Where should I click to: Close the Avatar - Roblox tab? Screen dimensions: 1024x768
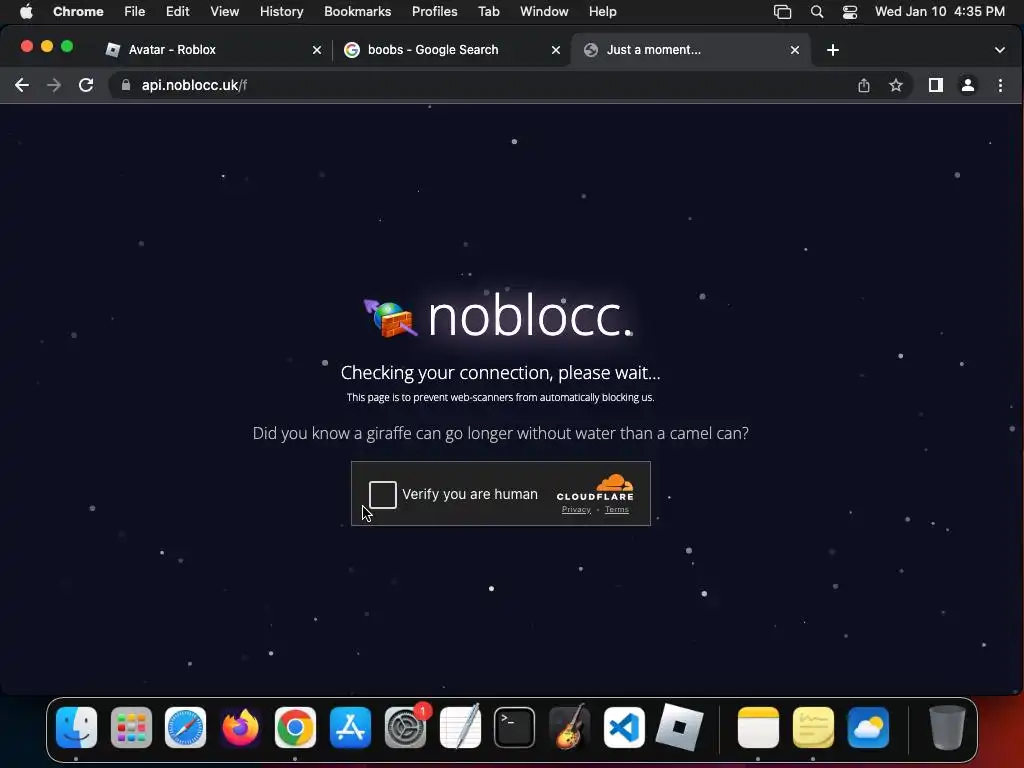pos(317,50)
